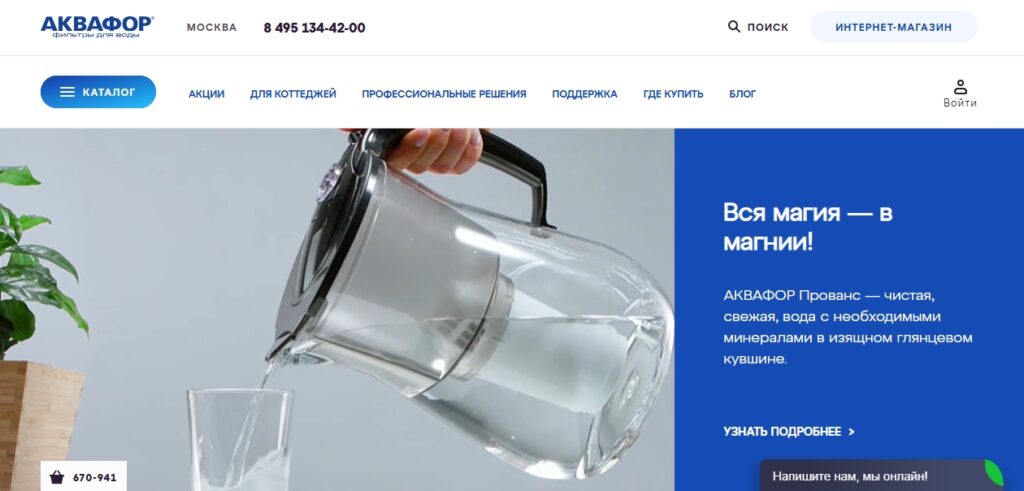Screen dimensions: 1024x491
Task: Click the user profile icon
Action: pyautogui.click(x=960, y=87)
